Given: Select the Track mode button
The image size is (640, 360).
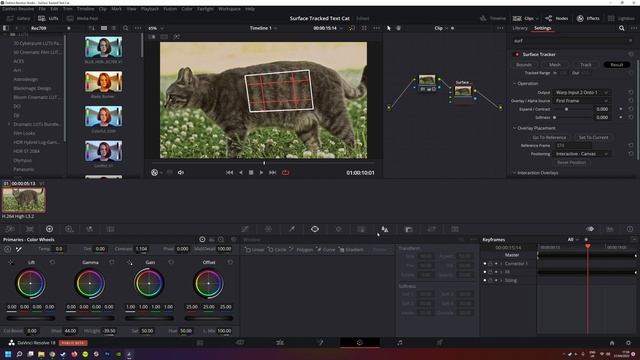Looking at the screenshot, I should [586, 64].
